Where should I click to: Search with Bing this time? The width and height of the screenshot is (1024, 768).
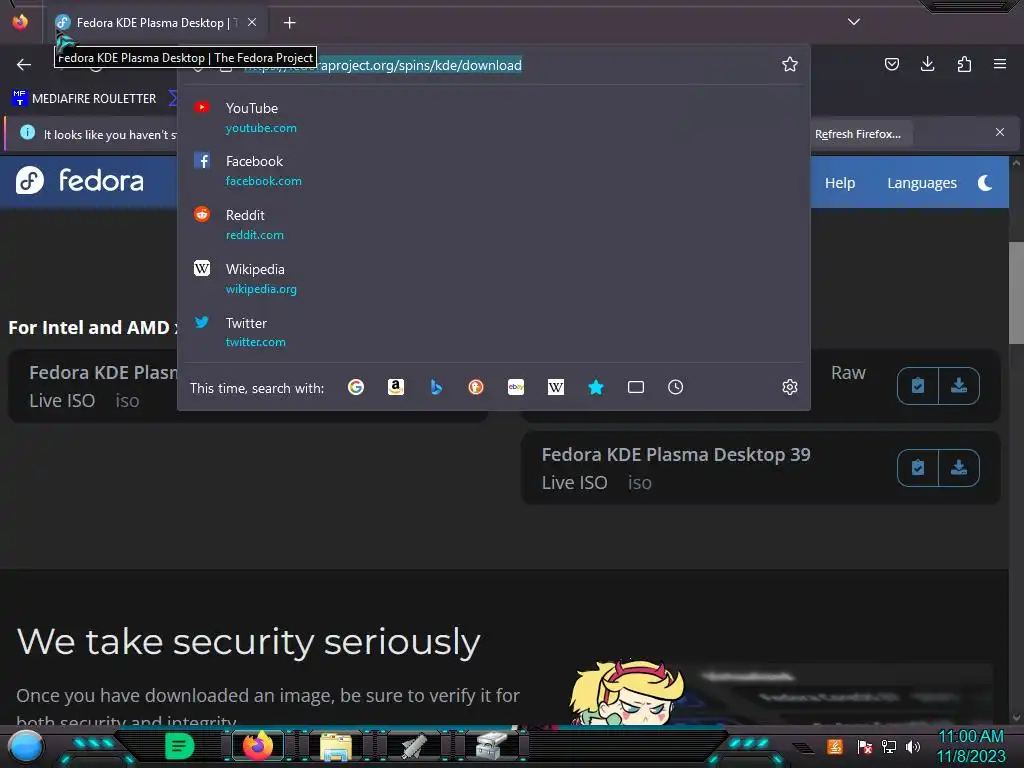(x=436, y=387)
